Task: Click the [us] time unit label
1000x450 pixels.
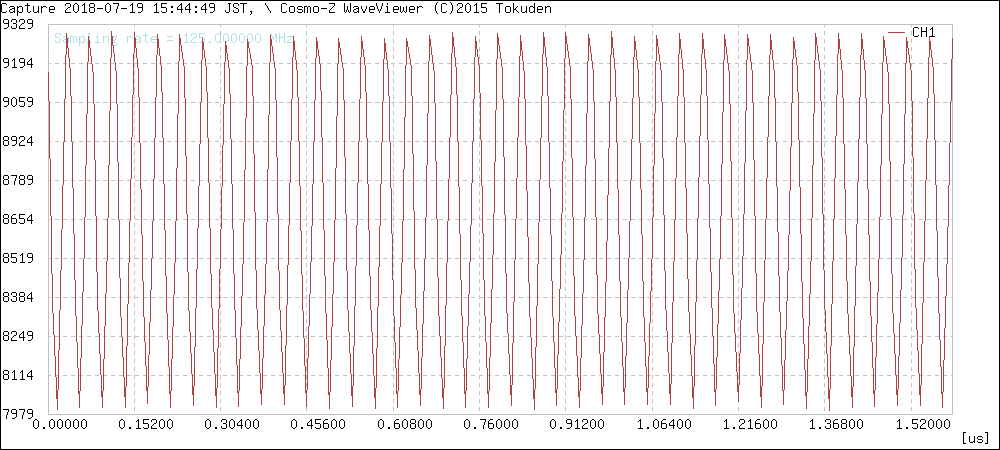Action: coord(974,438)
